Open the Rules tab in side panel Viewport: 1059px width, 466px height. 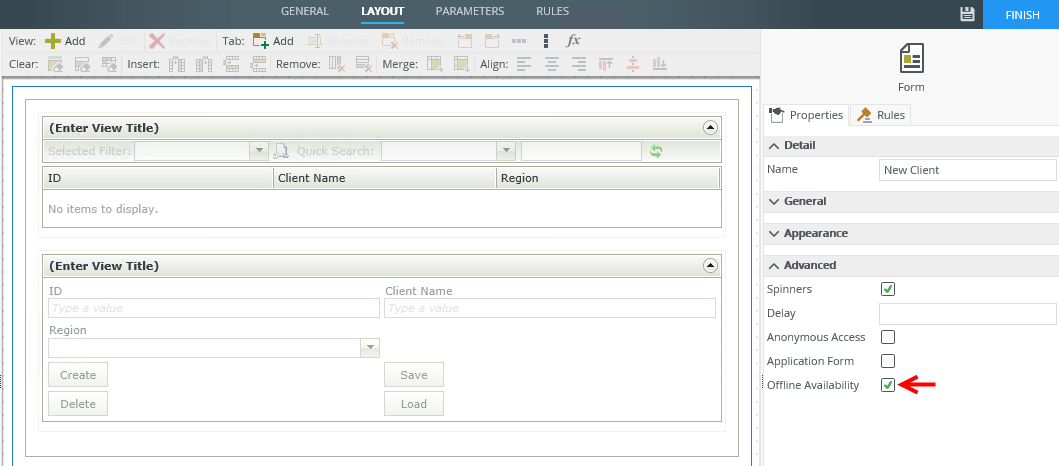click(x=880, y=115)
